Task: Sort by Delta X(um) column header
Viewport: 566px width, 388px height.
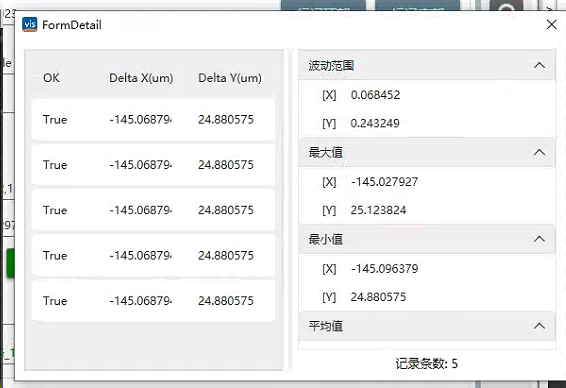Action: [x=141, y=78]
